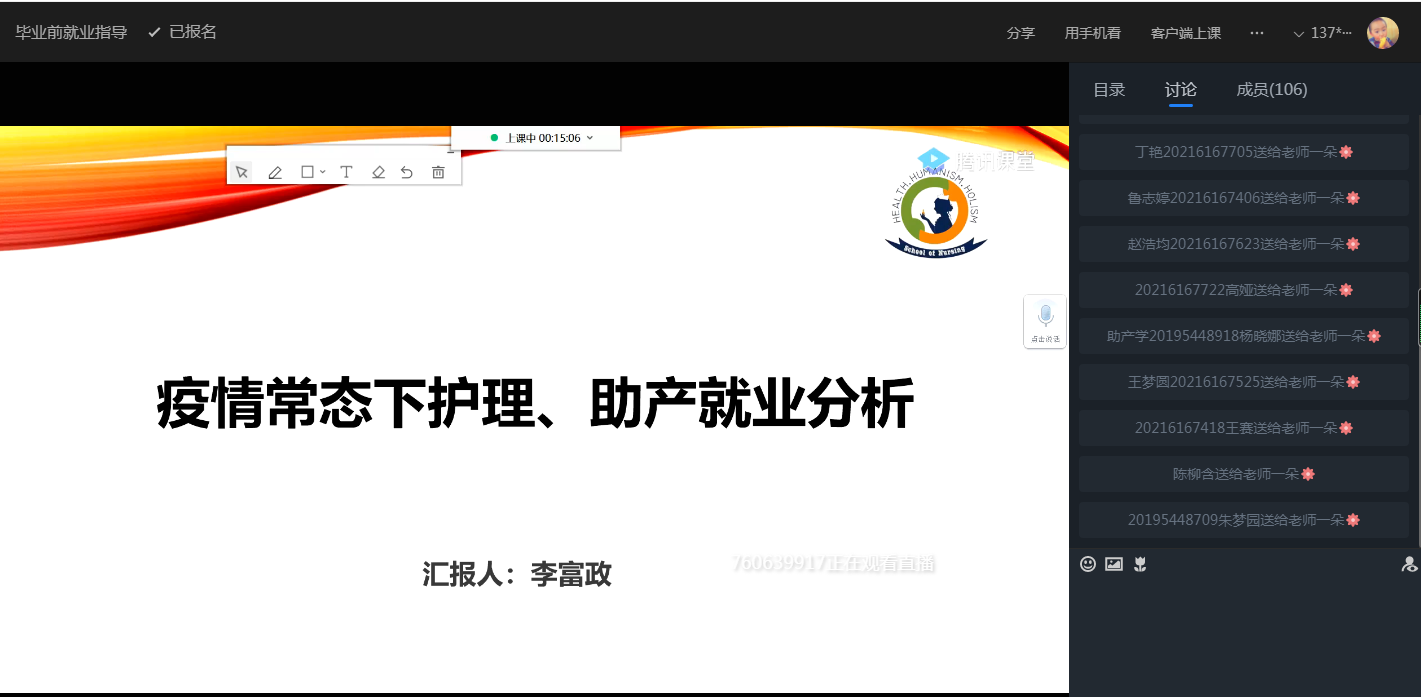Click 用手机看 to watch on phone
Image resolution: width=1421 pixels, height=697 pixels.
click(1092, 33)
